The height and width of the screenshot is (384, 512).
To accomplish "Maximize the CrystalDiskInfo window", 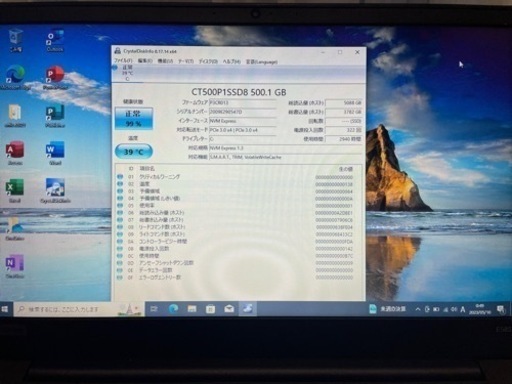I will click(x=340, y=52).
